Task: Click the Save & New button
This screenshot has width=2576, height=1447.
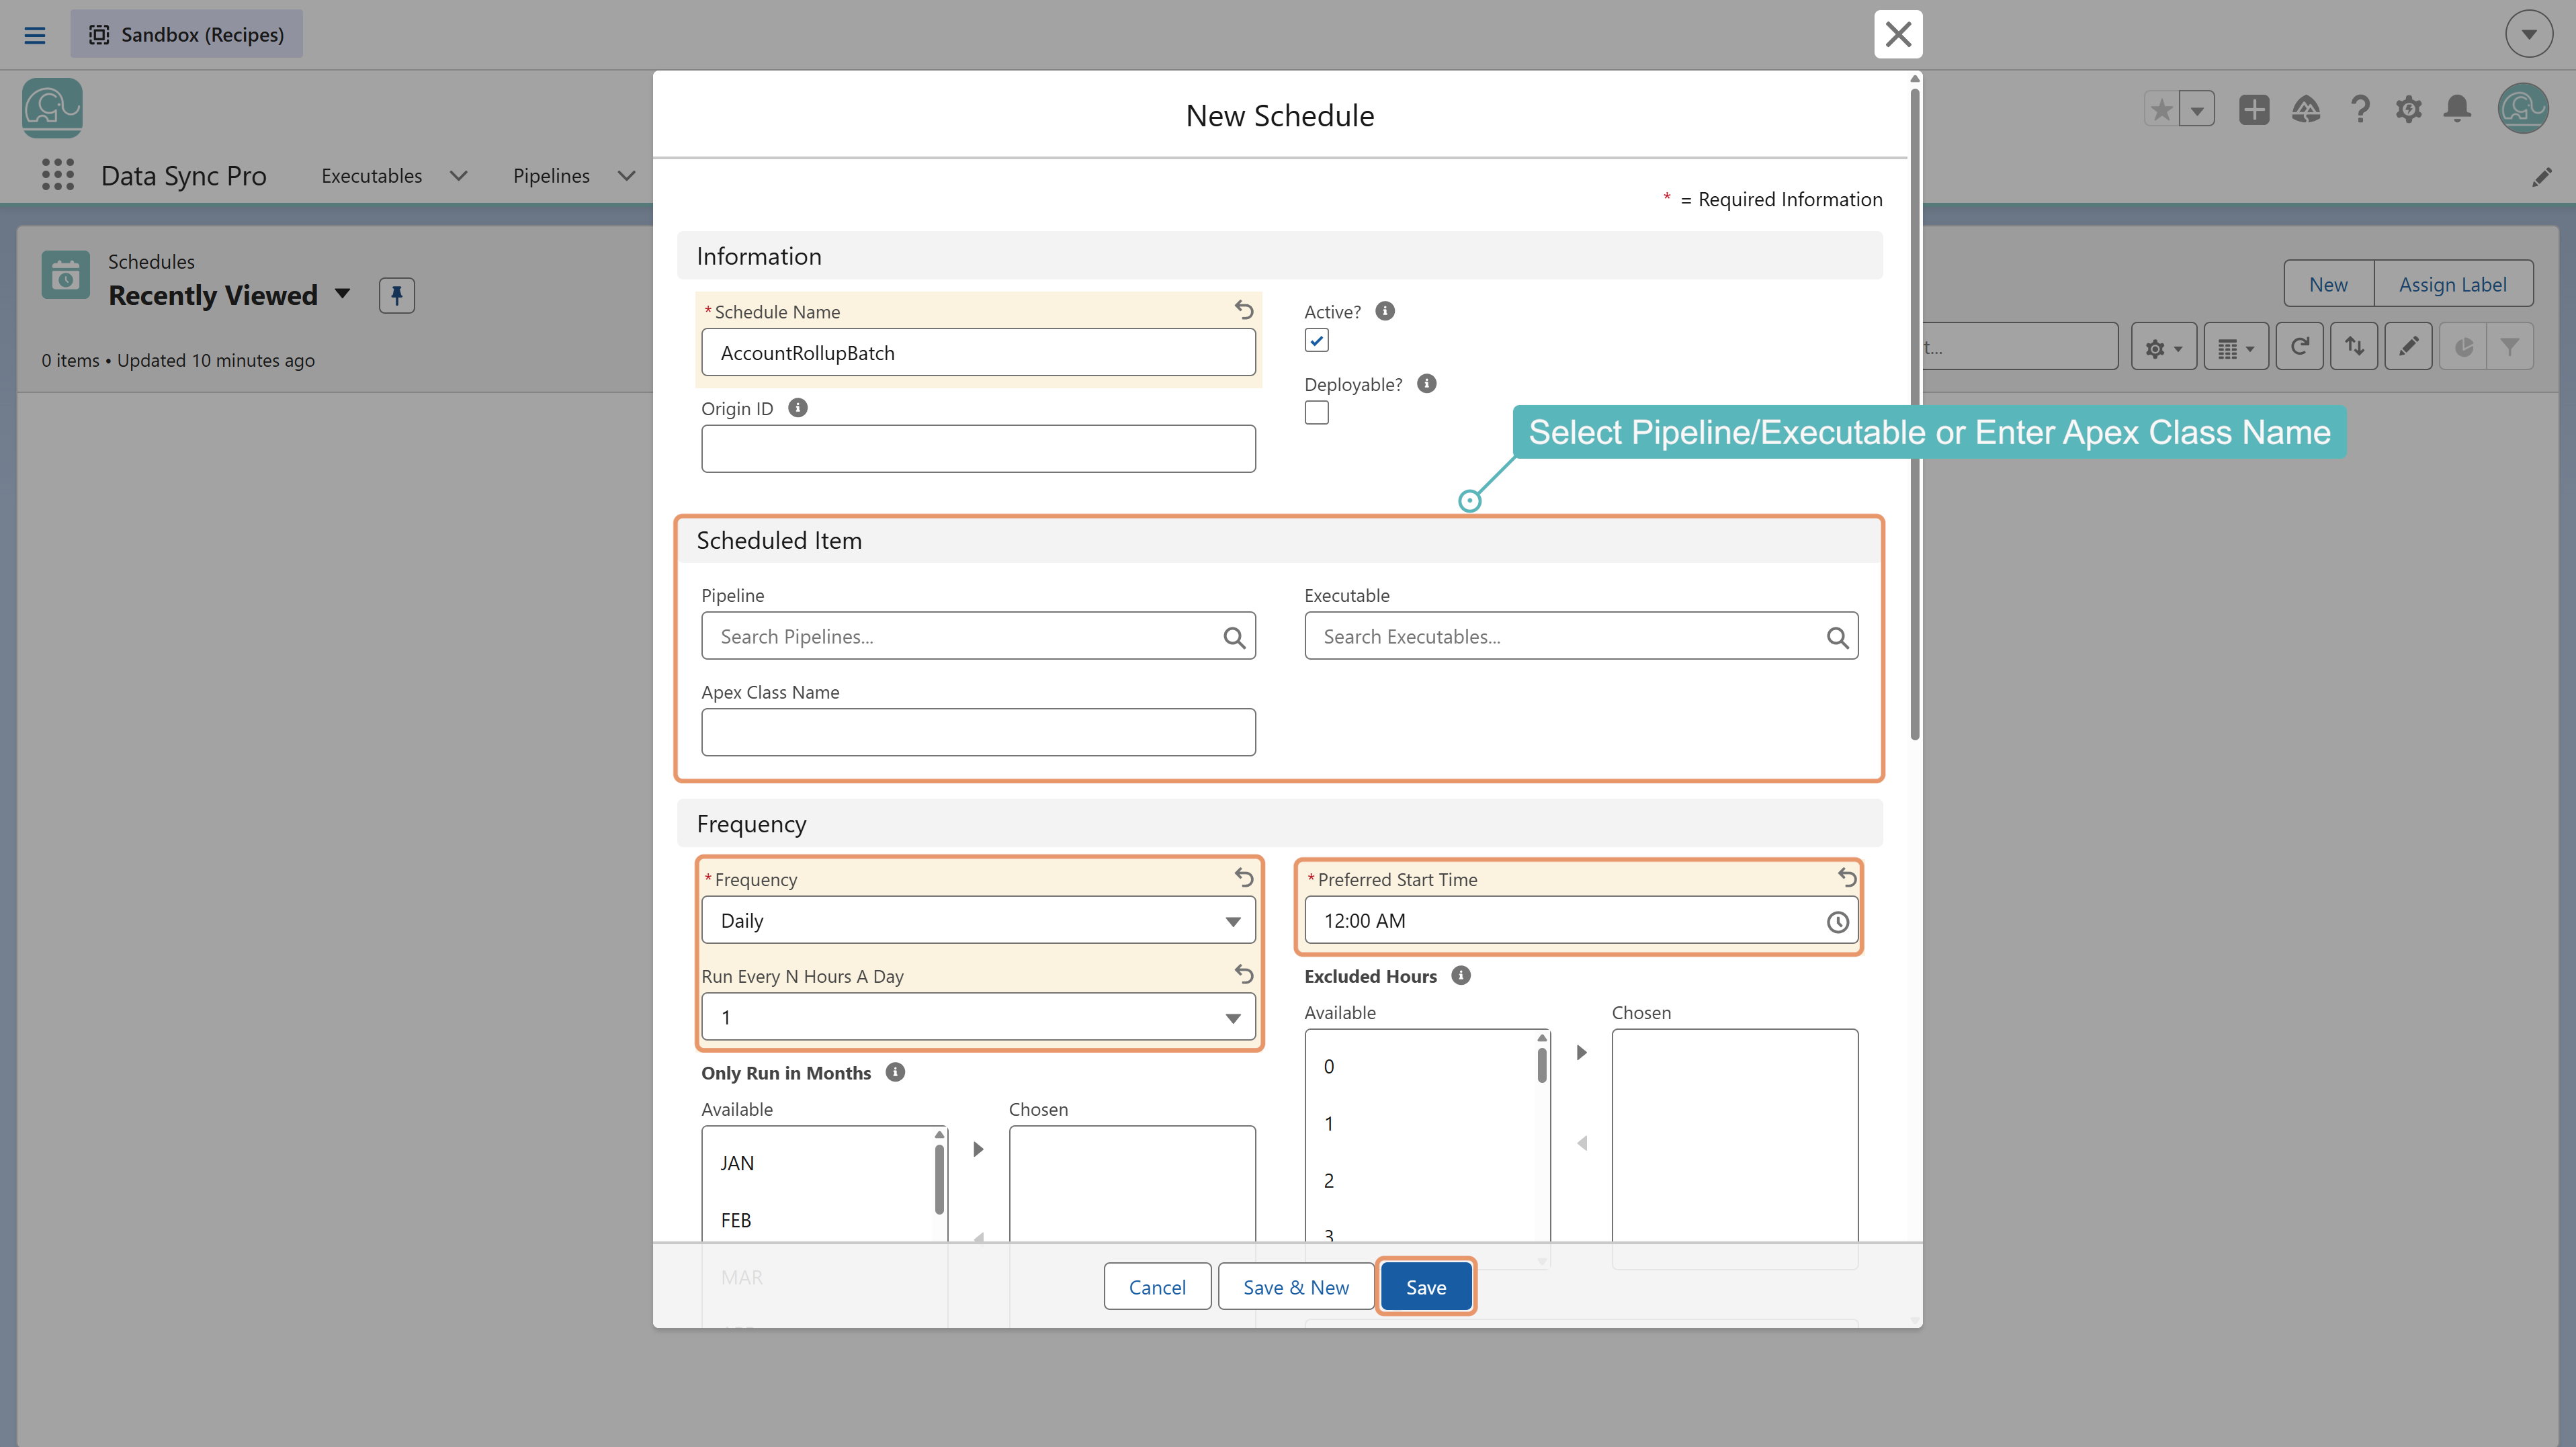Action: 1295,1287
